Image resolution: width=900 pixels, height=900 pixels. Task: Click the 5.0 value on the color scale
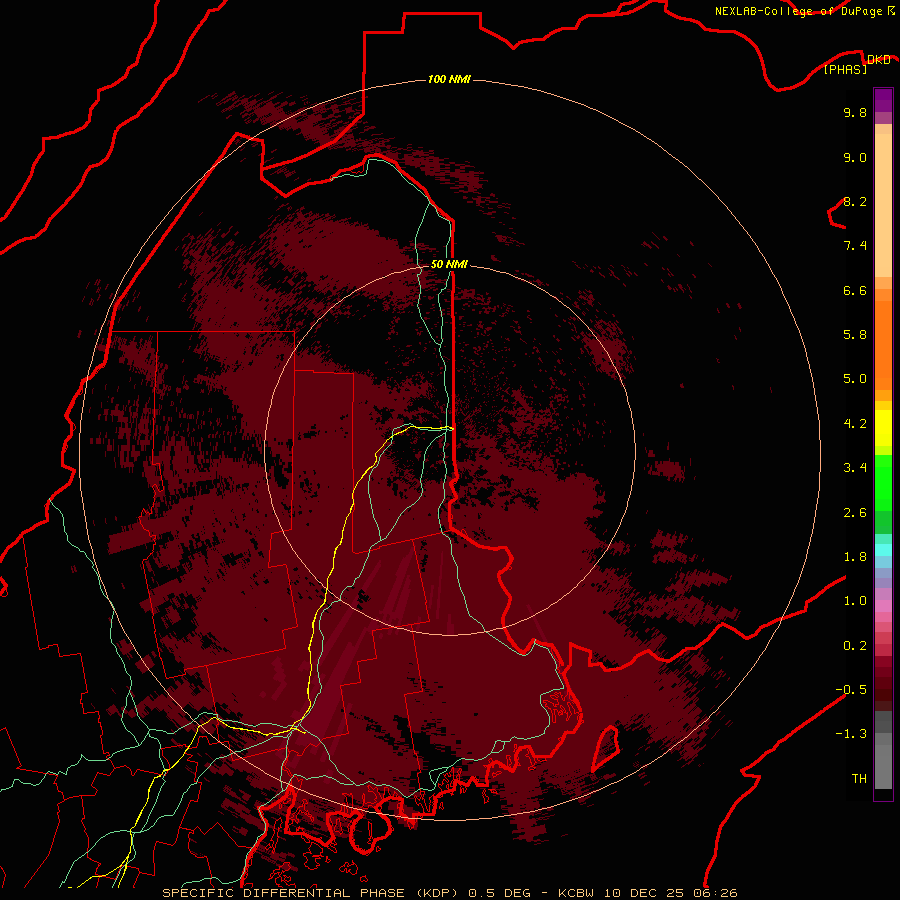pos(855,379)
